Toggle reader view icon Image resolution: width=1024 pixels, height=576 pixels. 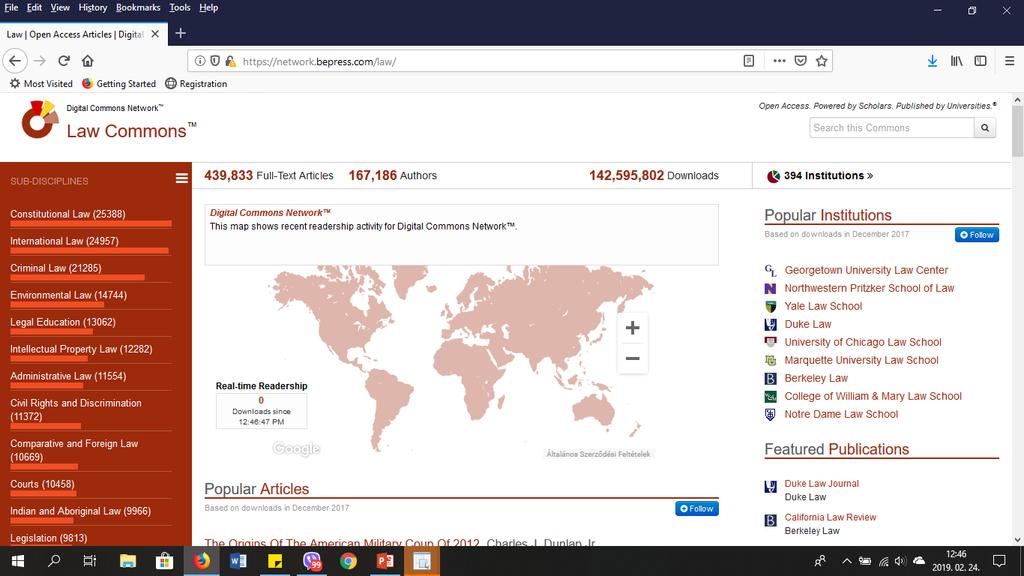[748, 61]
